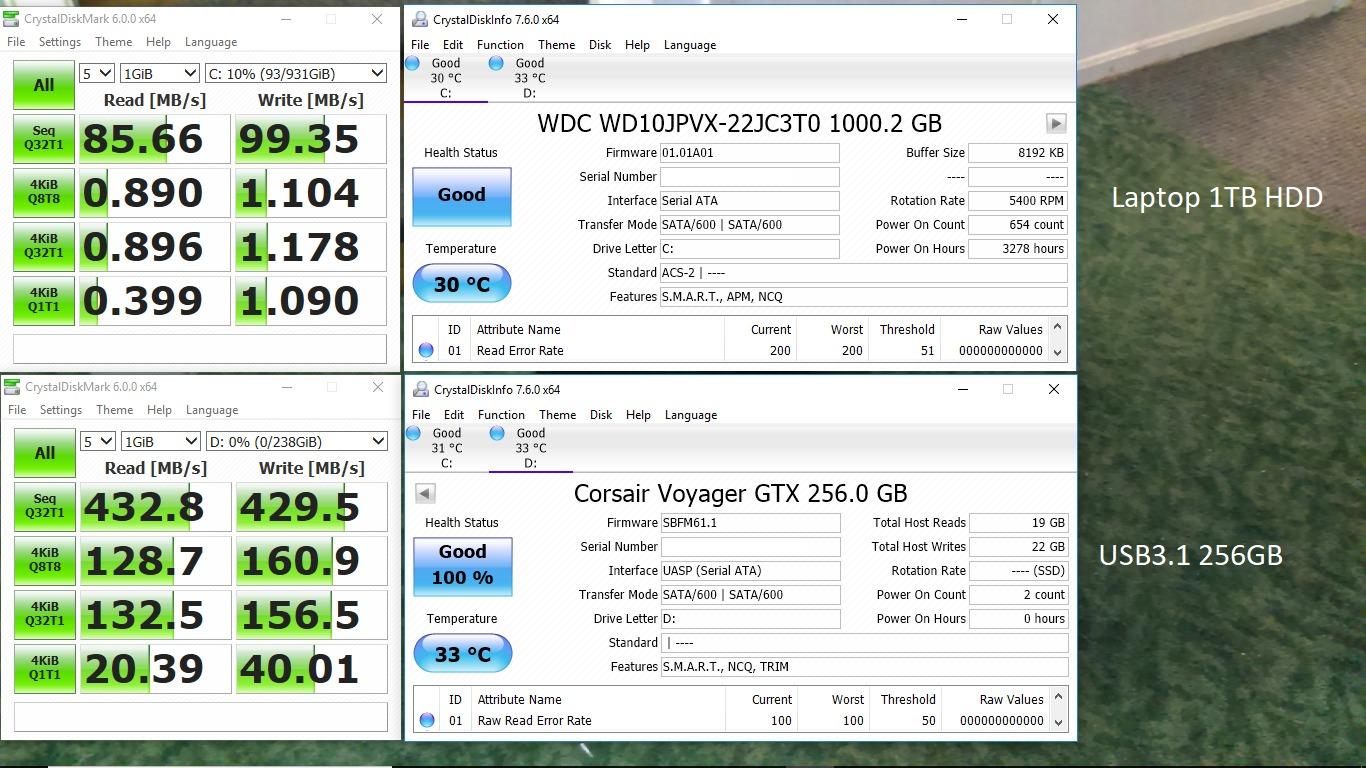
Task: Run 4KiB Q1T1 test in bottom CrystalDiskMark
Action: tap(45, 669)
